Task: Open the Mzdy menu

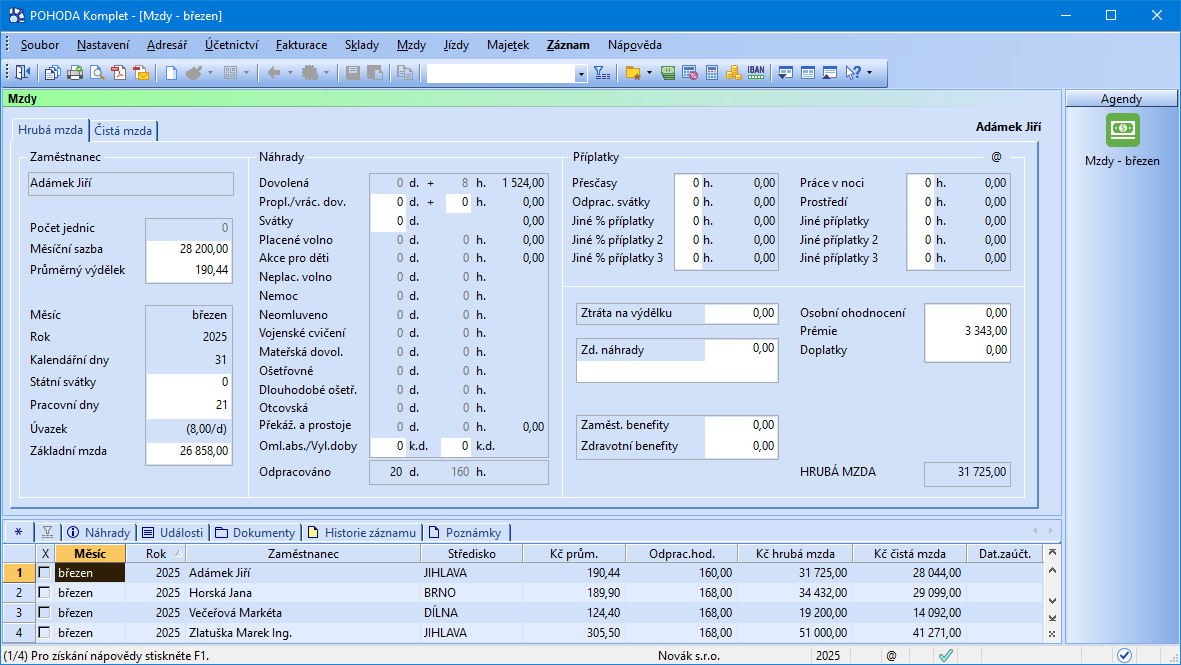Action: point(411,45)
